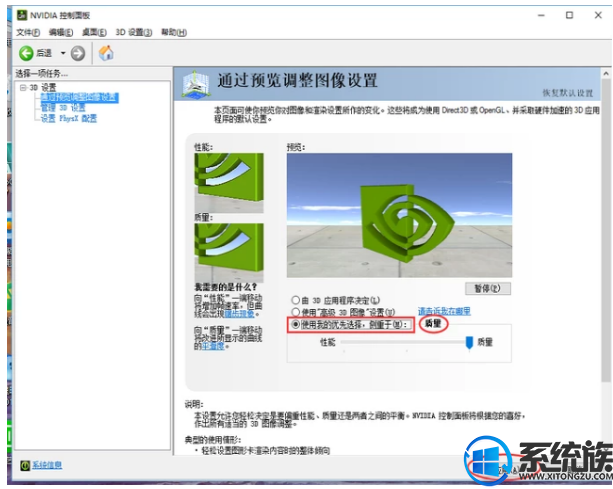This screenshot has height=489, width=613.
Task: Click the main 3D preview image
Action: pyautogui.click(x=399, y=215)
